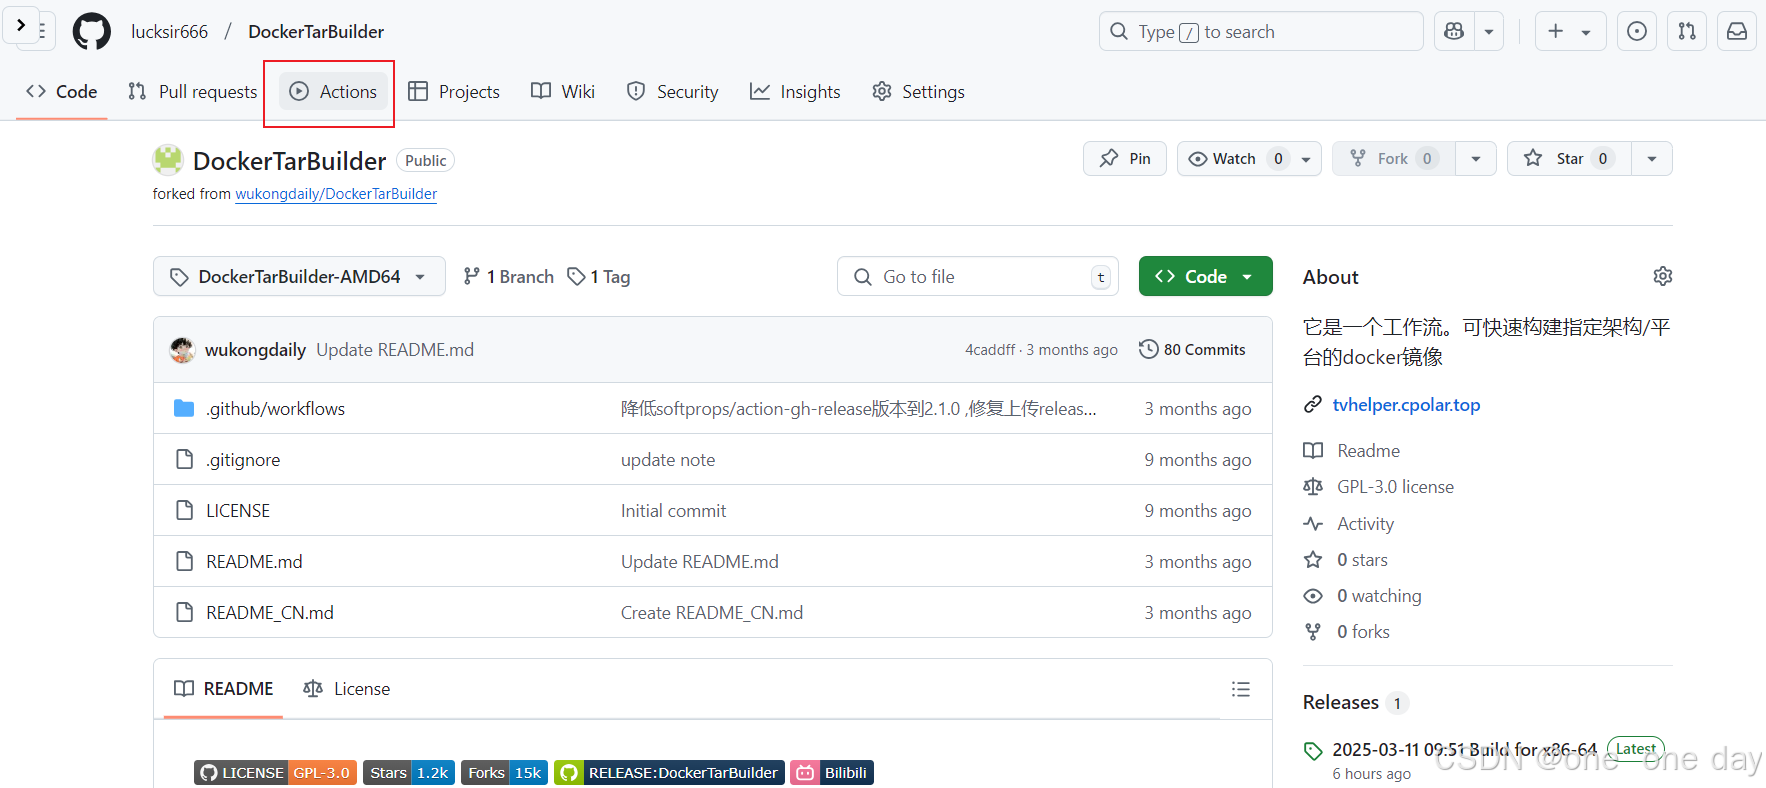Open the Wiki tab

563,91
